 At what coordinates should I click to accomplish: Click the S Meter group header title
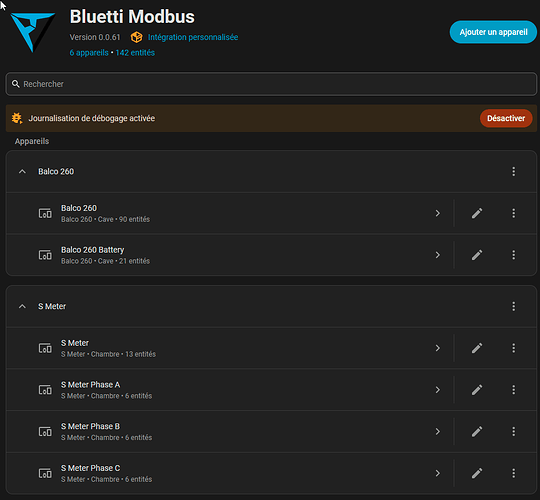pyautogui.click(x=52, y=306)
